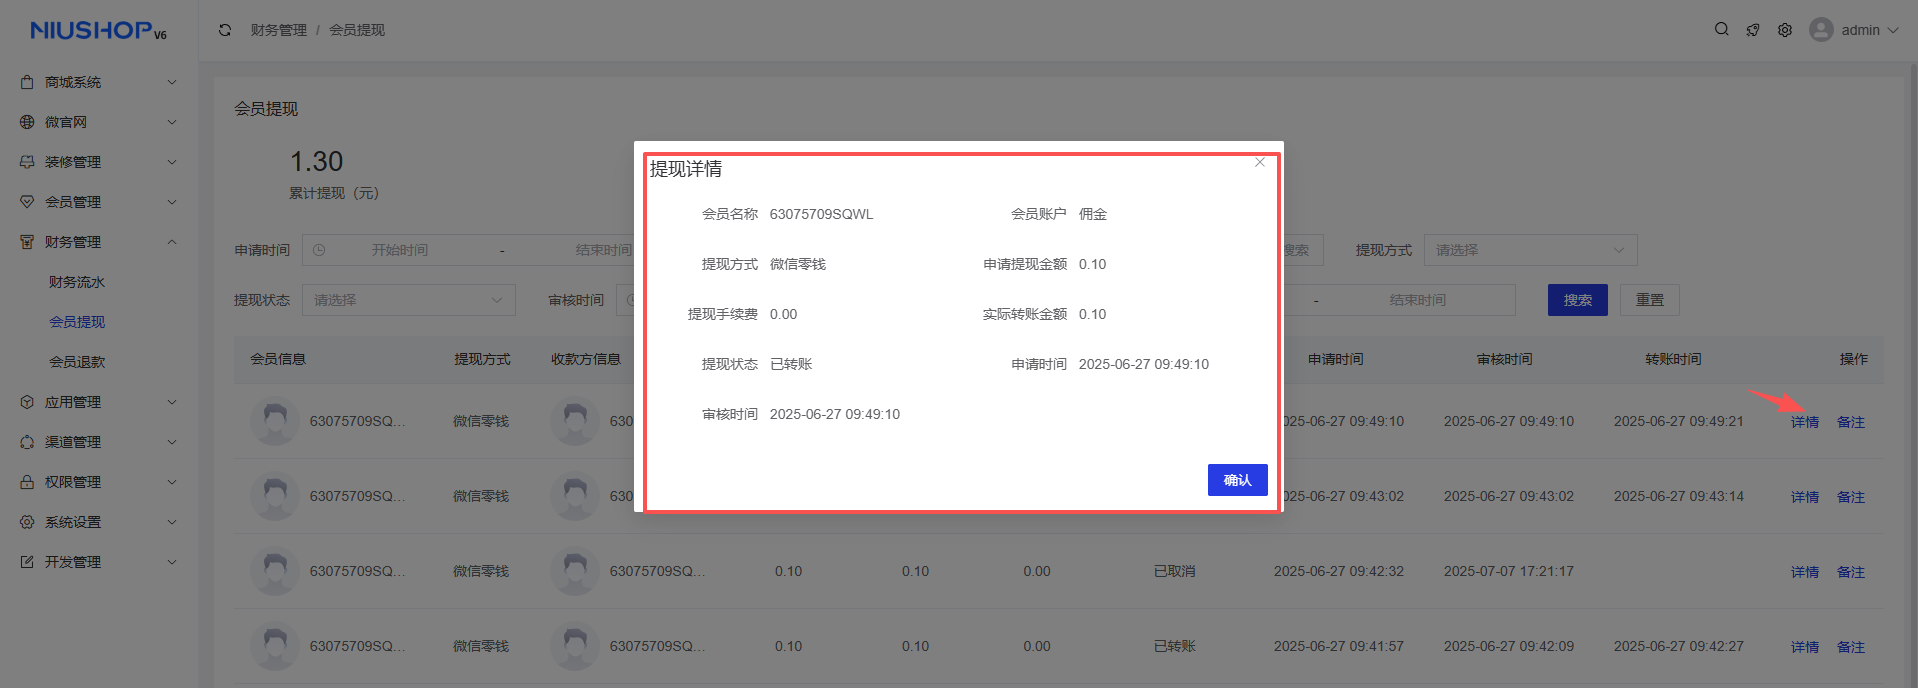Click the admin user avatar

point(1821,30)
